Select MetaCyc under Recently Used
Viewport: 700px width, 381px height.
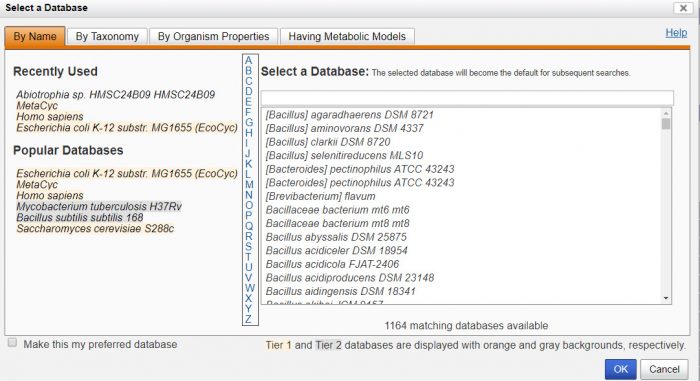coord(37,106)
